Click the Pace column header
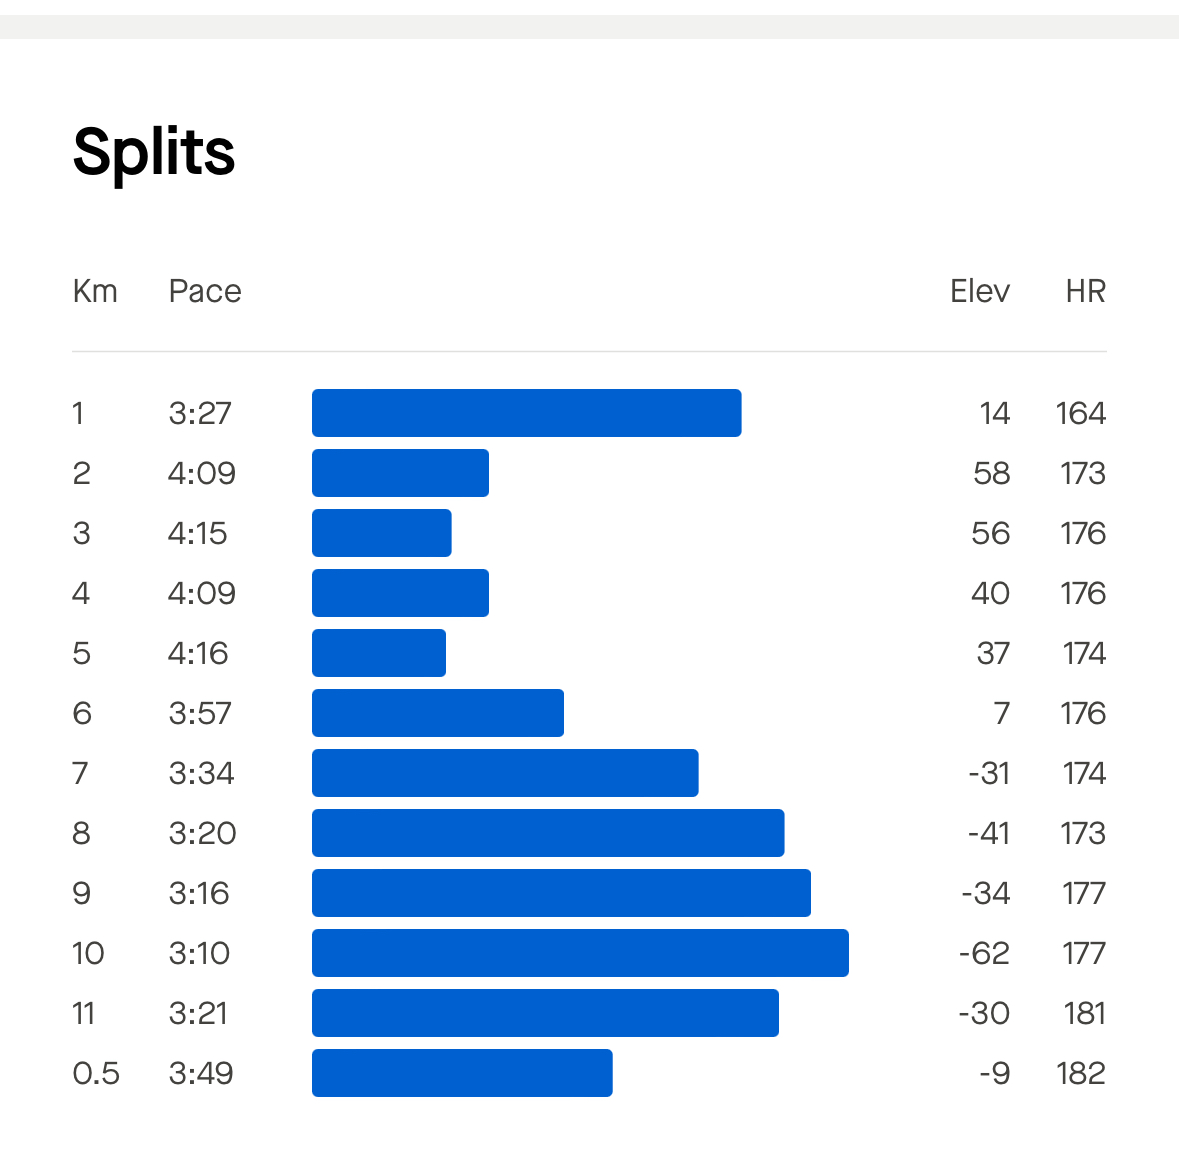 click(x=205, y=291)
